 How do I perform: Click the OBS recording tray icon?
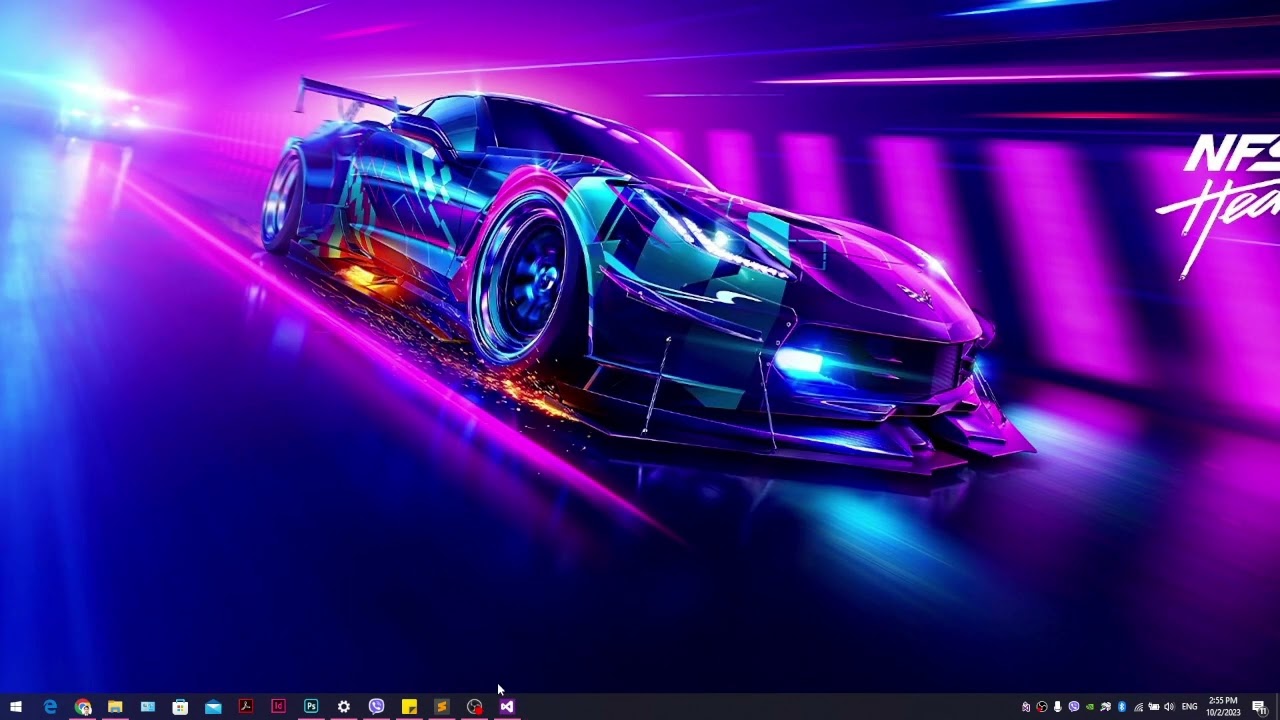tap(1042, 707)
